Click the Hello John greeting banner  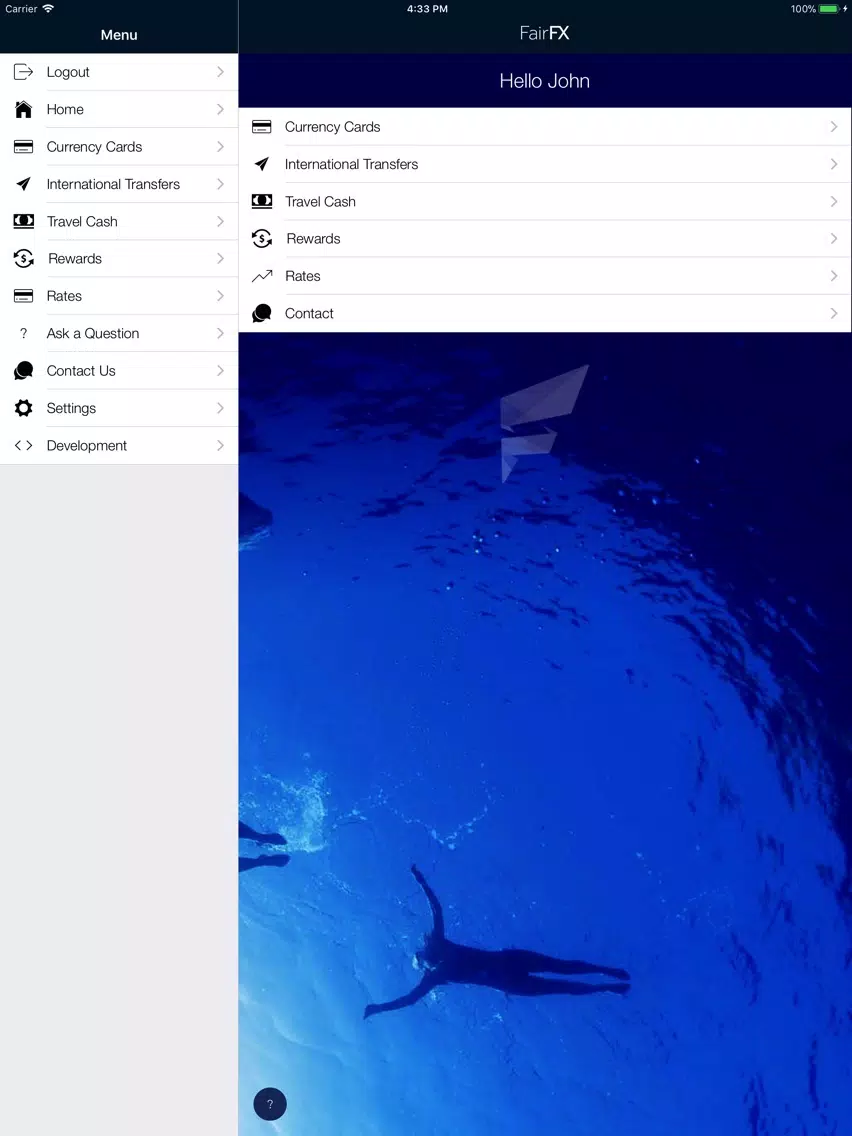pyautogui.click(x=545, y=80)
